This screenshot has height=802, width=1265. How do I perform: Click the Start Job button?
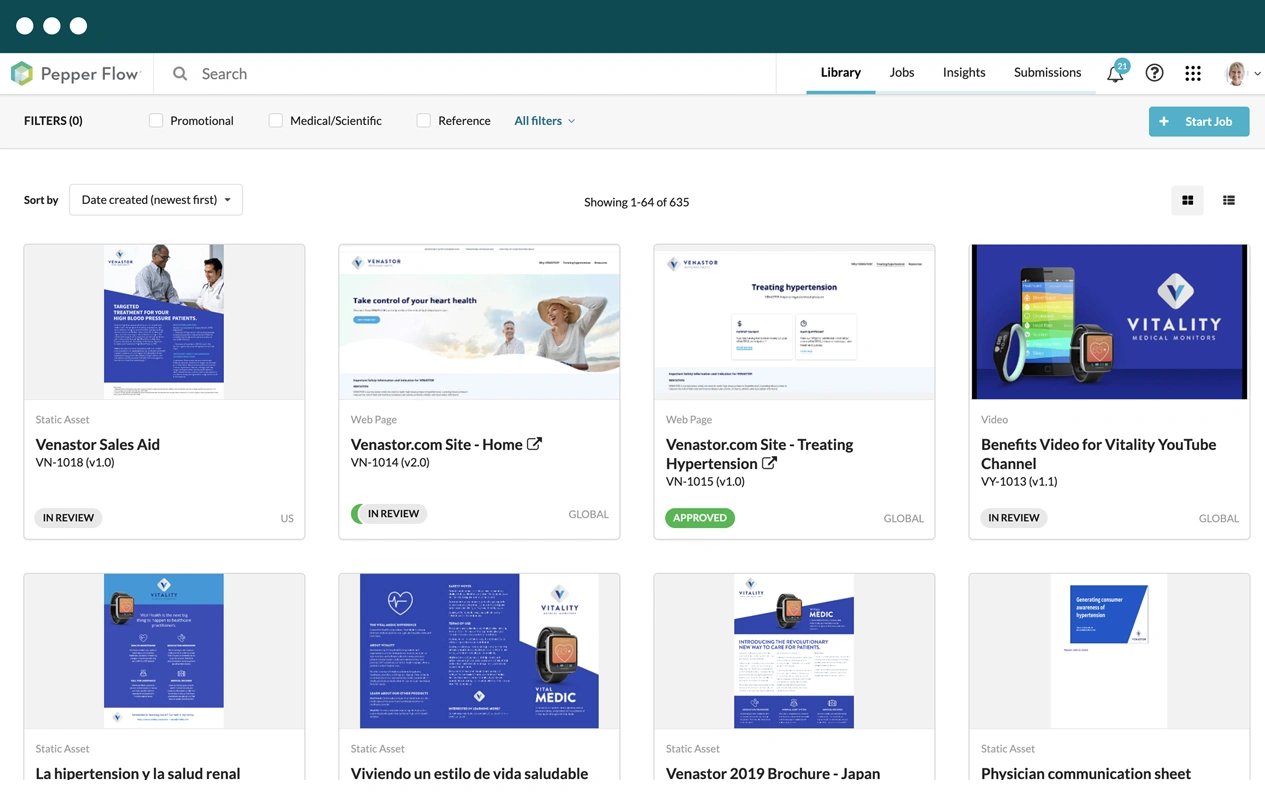coord(1198,122)
